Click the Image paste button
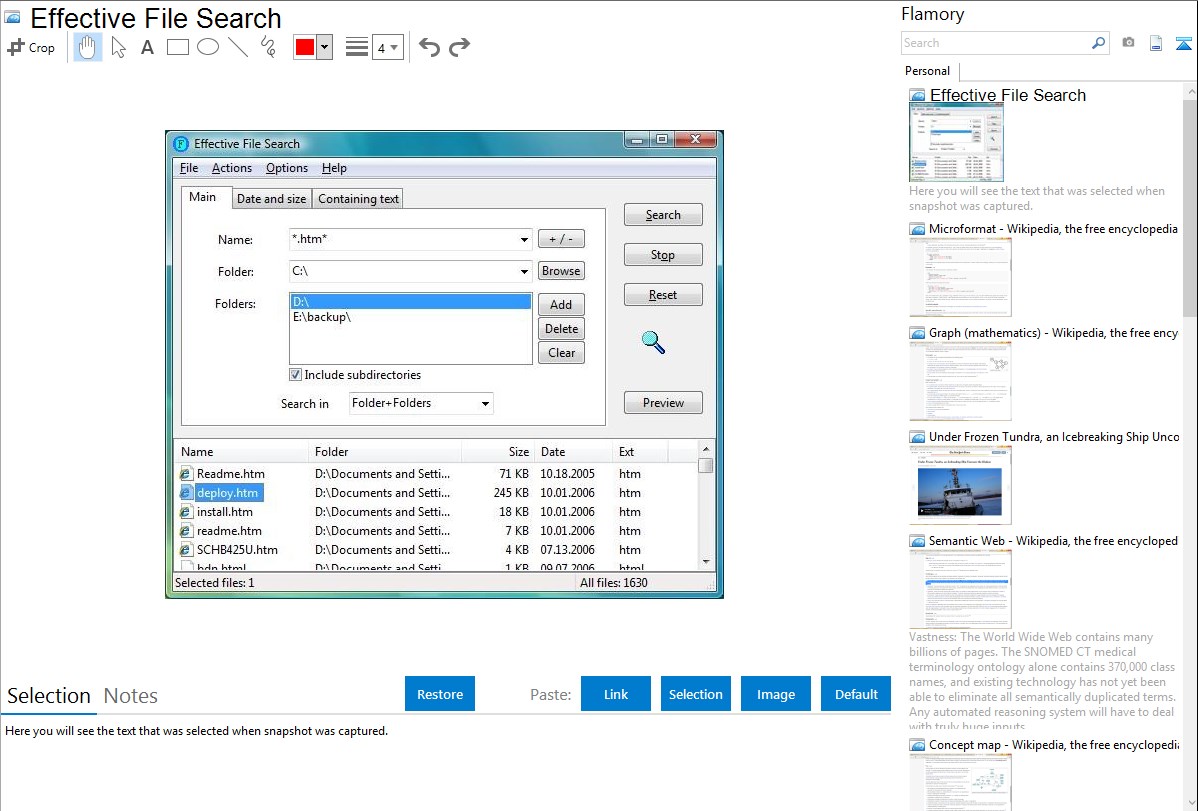 click(x=776, y=694)
